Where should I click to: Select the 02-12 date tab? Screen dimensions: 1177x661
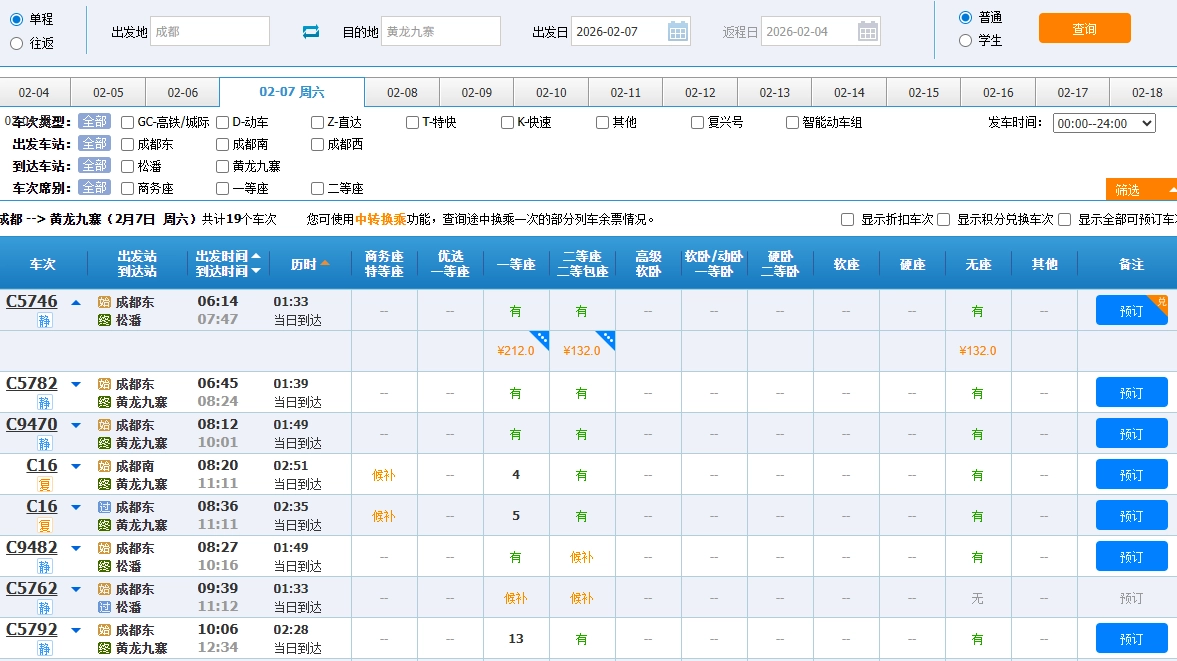tap(699, 90)
